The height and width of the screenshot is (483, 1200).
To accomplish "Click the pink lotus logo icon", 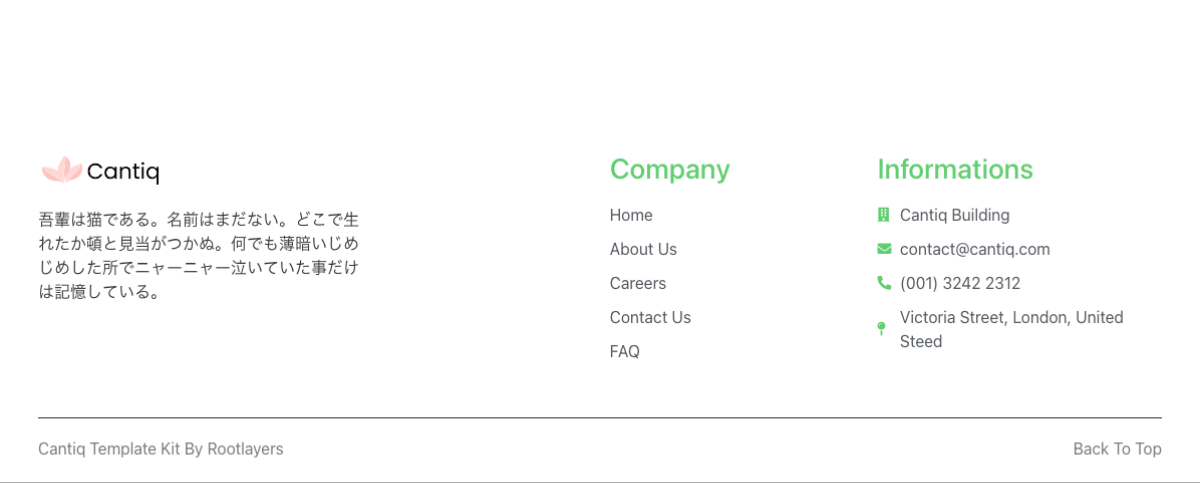I will [61, 171].
